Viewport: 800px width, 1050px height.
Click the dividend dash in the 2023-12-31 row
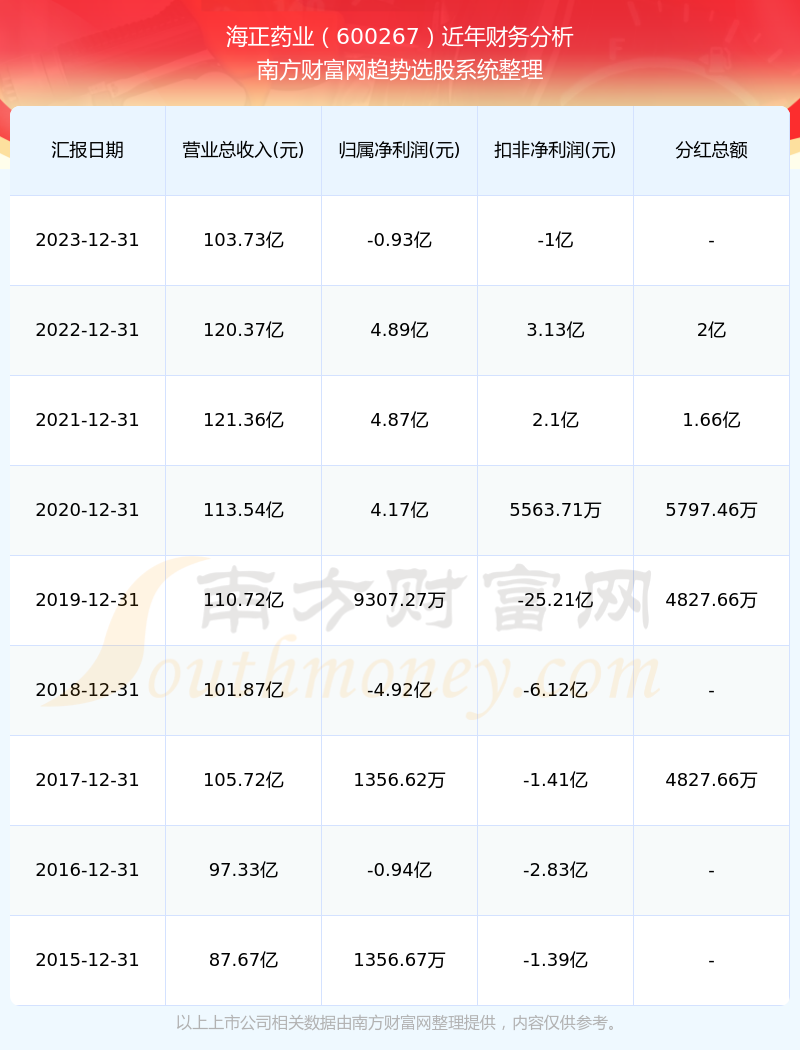(x=712, y=241)
